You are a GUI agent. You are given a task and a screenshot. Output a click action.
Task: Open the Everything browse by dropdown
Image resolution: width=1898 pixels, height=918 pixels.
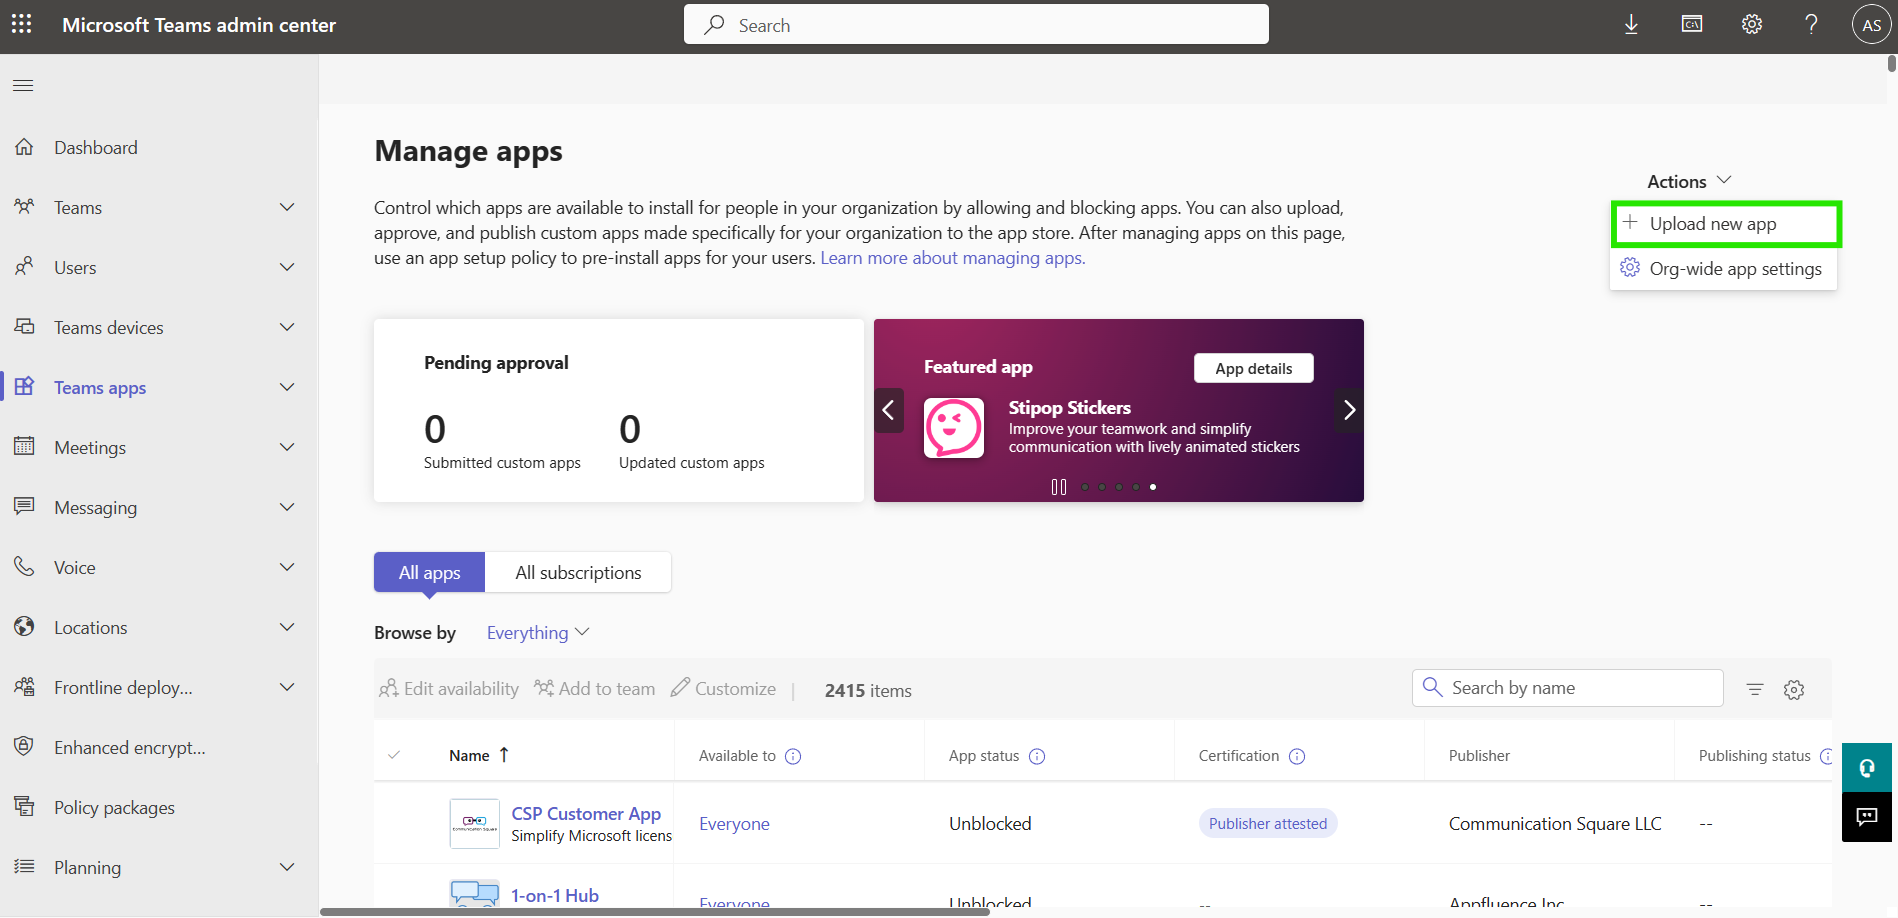point(536,632)
